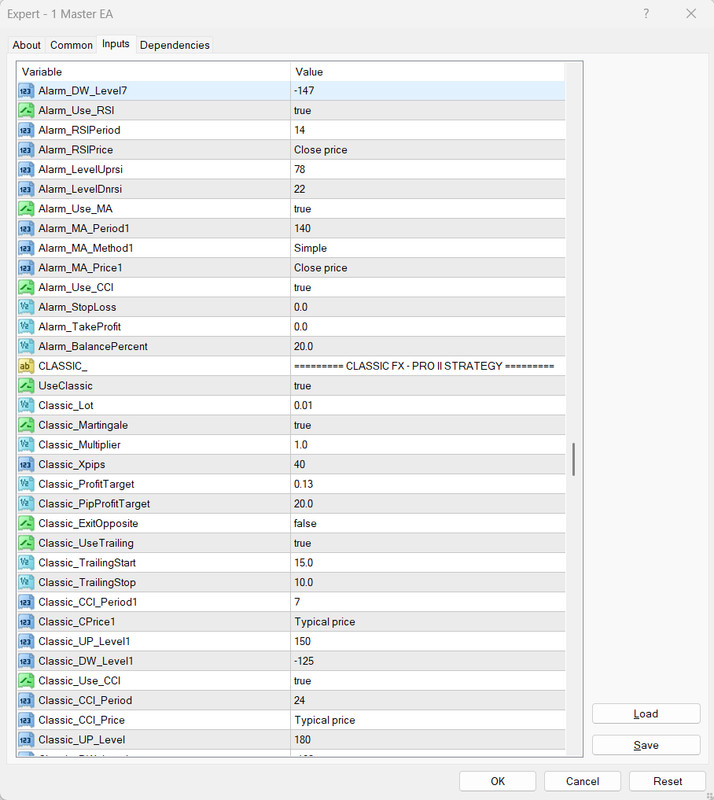Click the boolean icon beside Alarm_Use_RSI
Image resolution: width=714 pixels, height=800 pixels.
pyautogui.click(x=26, y=110)
